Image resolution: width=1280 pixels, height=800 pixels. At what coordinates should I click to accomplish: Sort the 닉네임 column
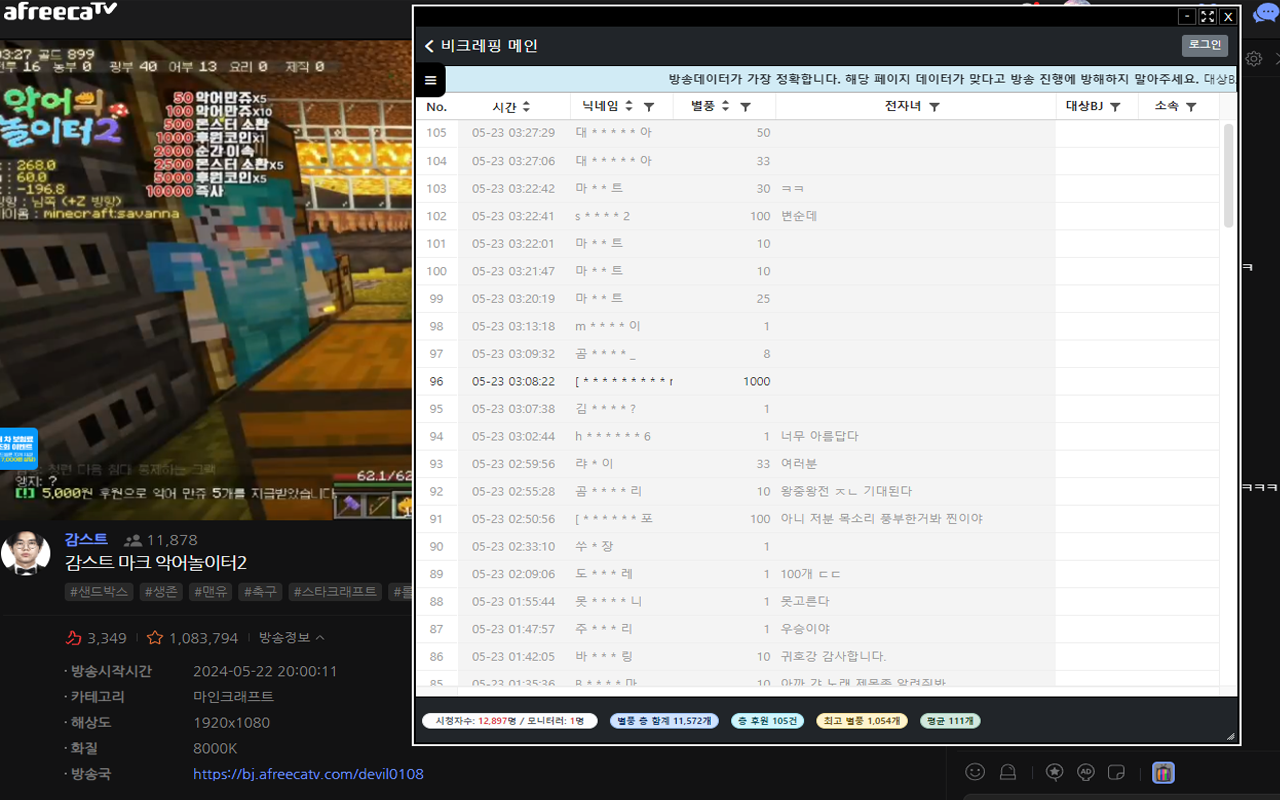point(628,107)
